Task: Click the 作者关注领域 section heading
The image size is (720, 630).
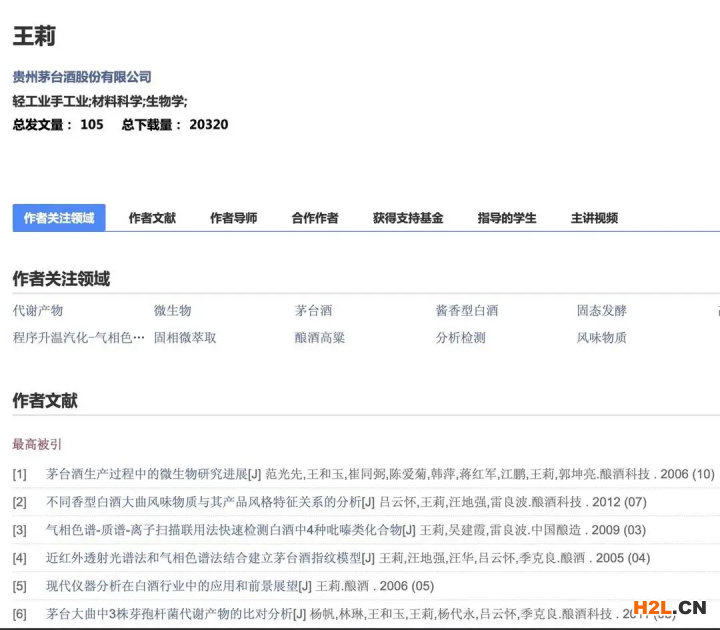Action: [61, 279]
